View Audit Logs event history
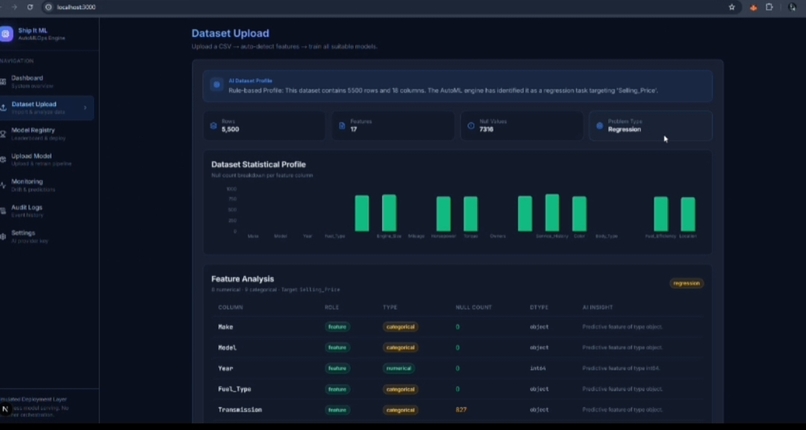This screenshot has width=806, height=430. coord(46,211)
